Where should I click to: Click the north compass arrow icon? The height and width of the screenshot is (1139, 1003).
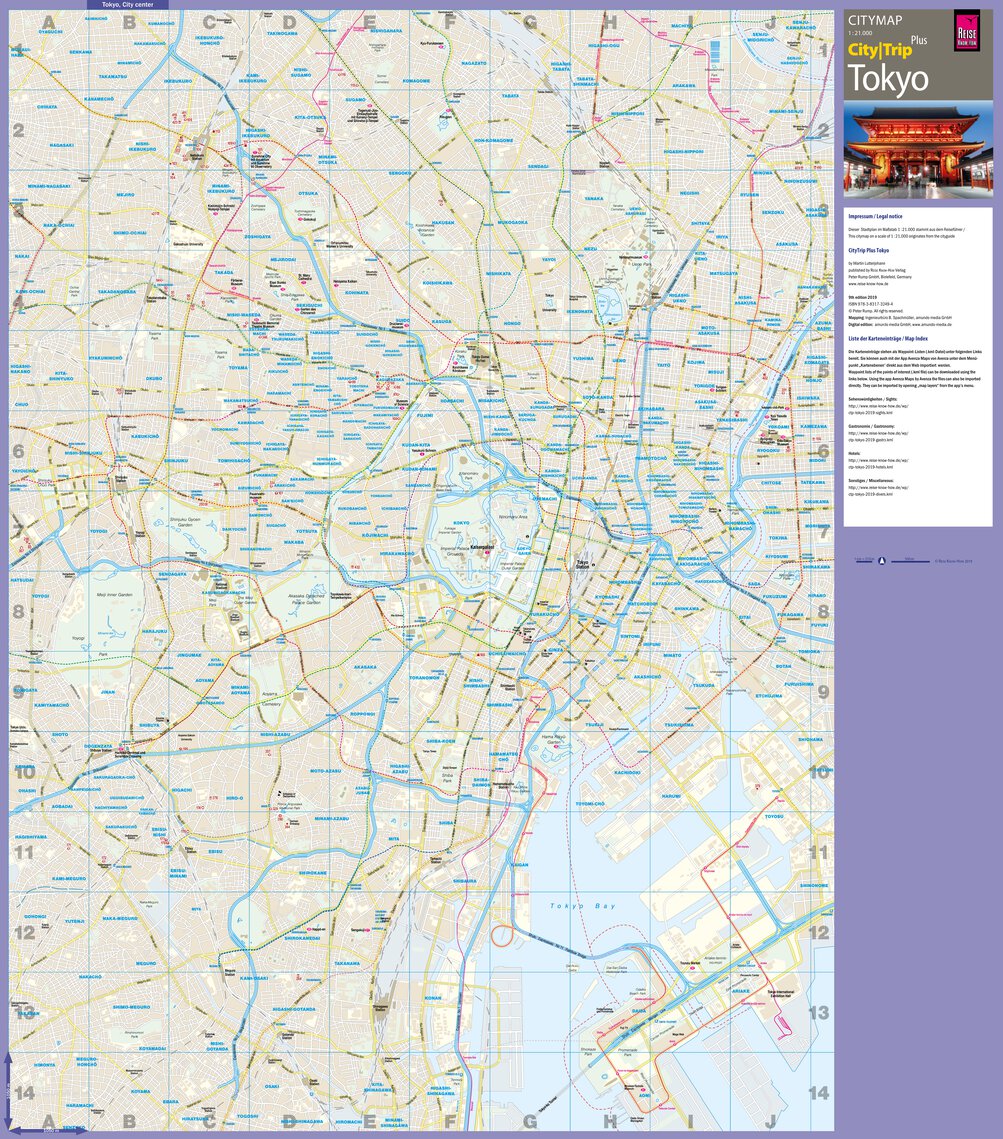click(x=882, y=560)
